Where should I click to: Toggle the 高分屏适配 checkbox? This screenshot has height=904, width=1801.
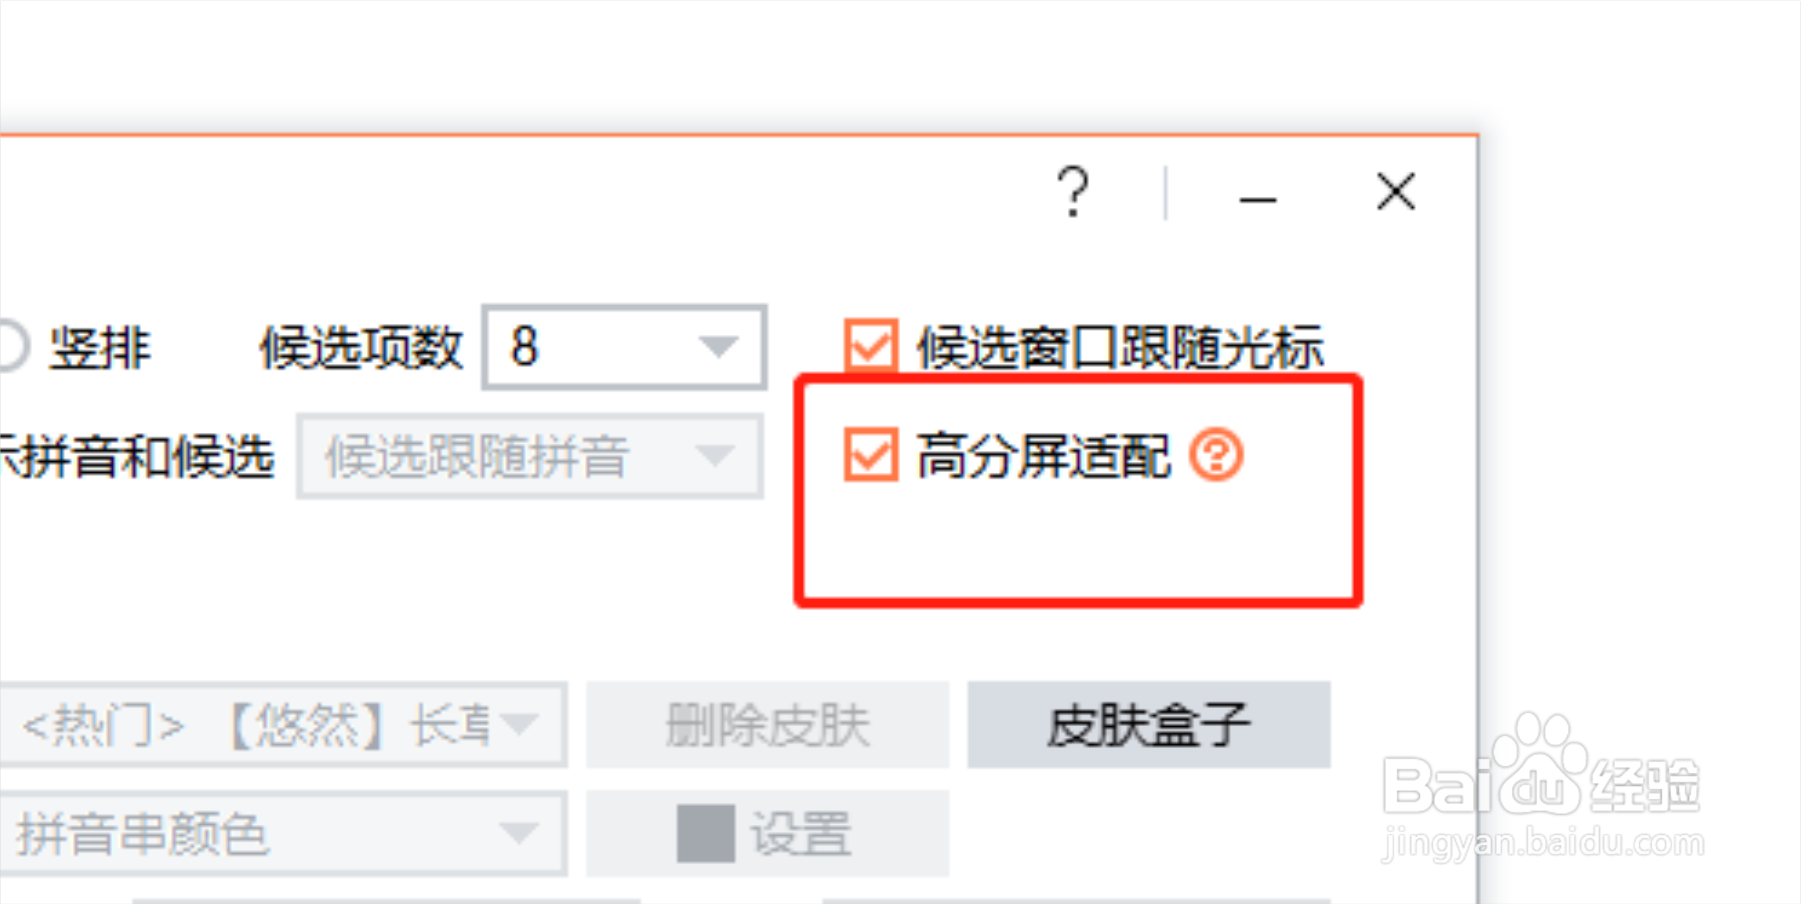point(870,455)
